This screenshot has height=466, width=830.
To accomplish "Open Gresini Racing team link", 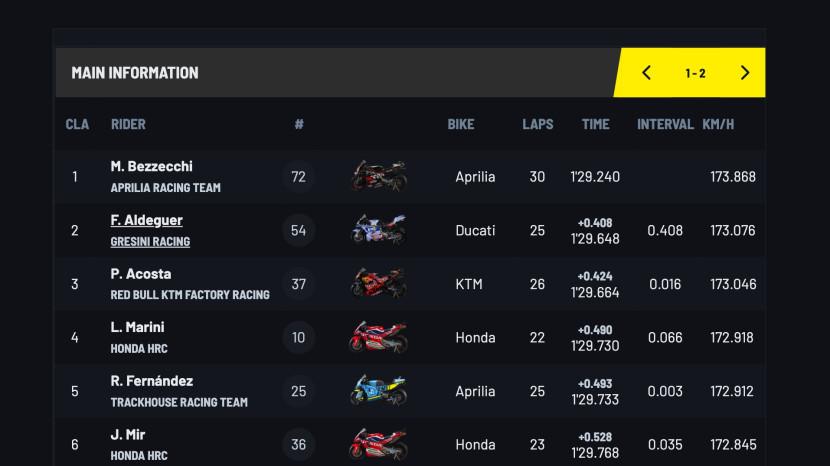I will pos(150,241).
